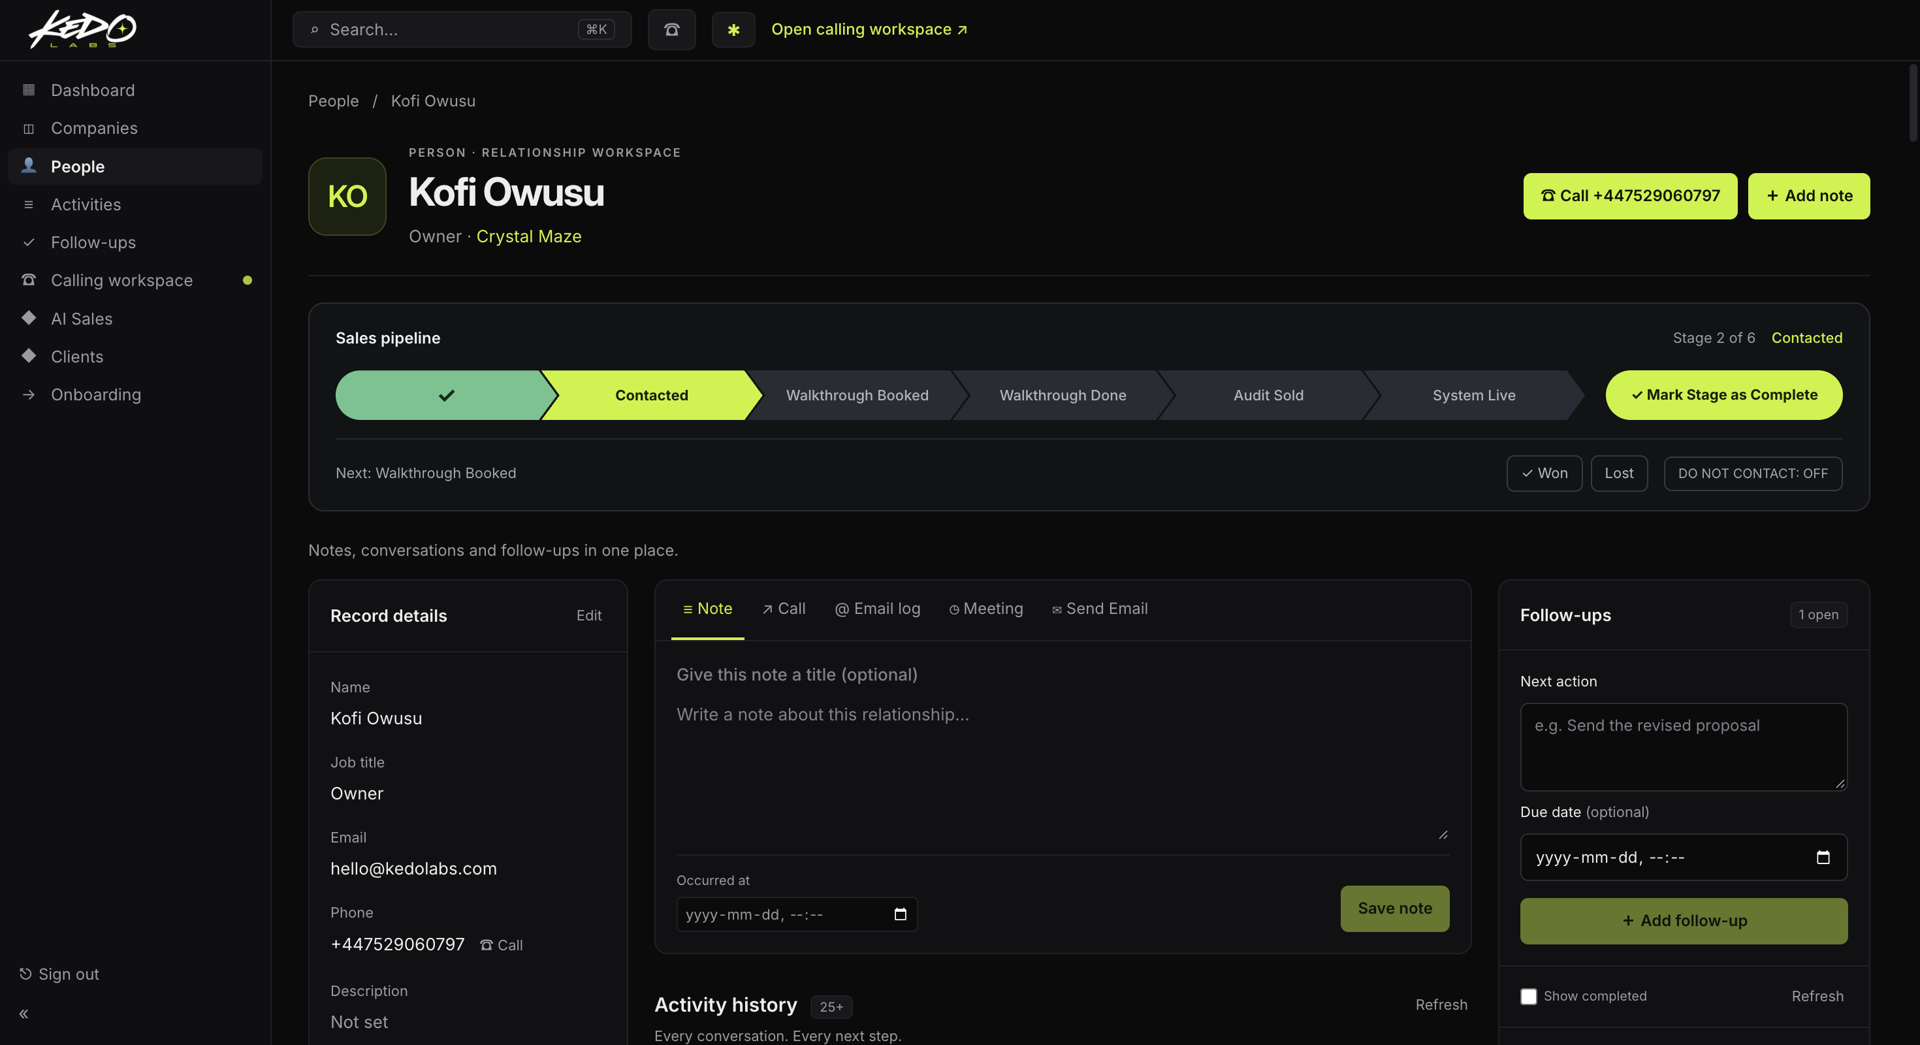The height and width of the screenshot is (1045, 1920).
Task: Click Call +447529060797 header button
Action: (x=1630, y=196)
